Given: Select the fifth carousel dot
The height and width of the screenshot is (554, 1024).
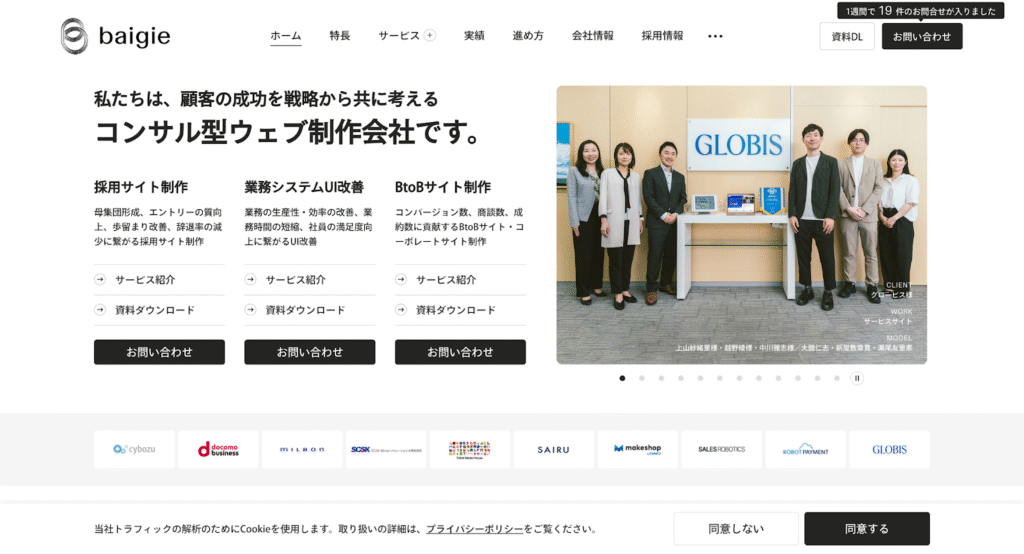Looking at the screenshot, I should (x=700, y=378).
